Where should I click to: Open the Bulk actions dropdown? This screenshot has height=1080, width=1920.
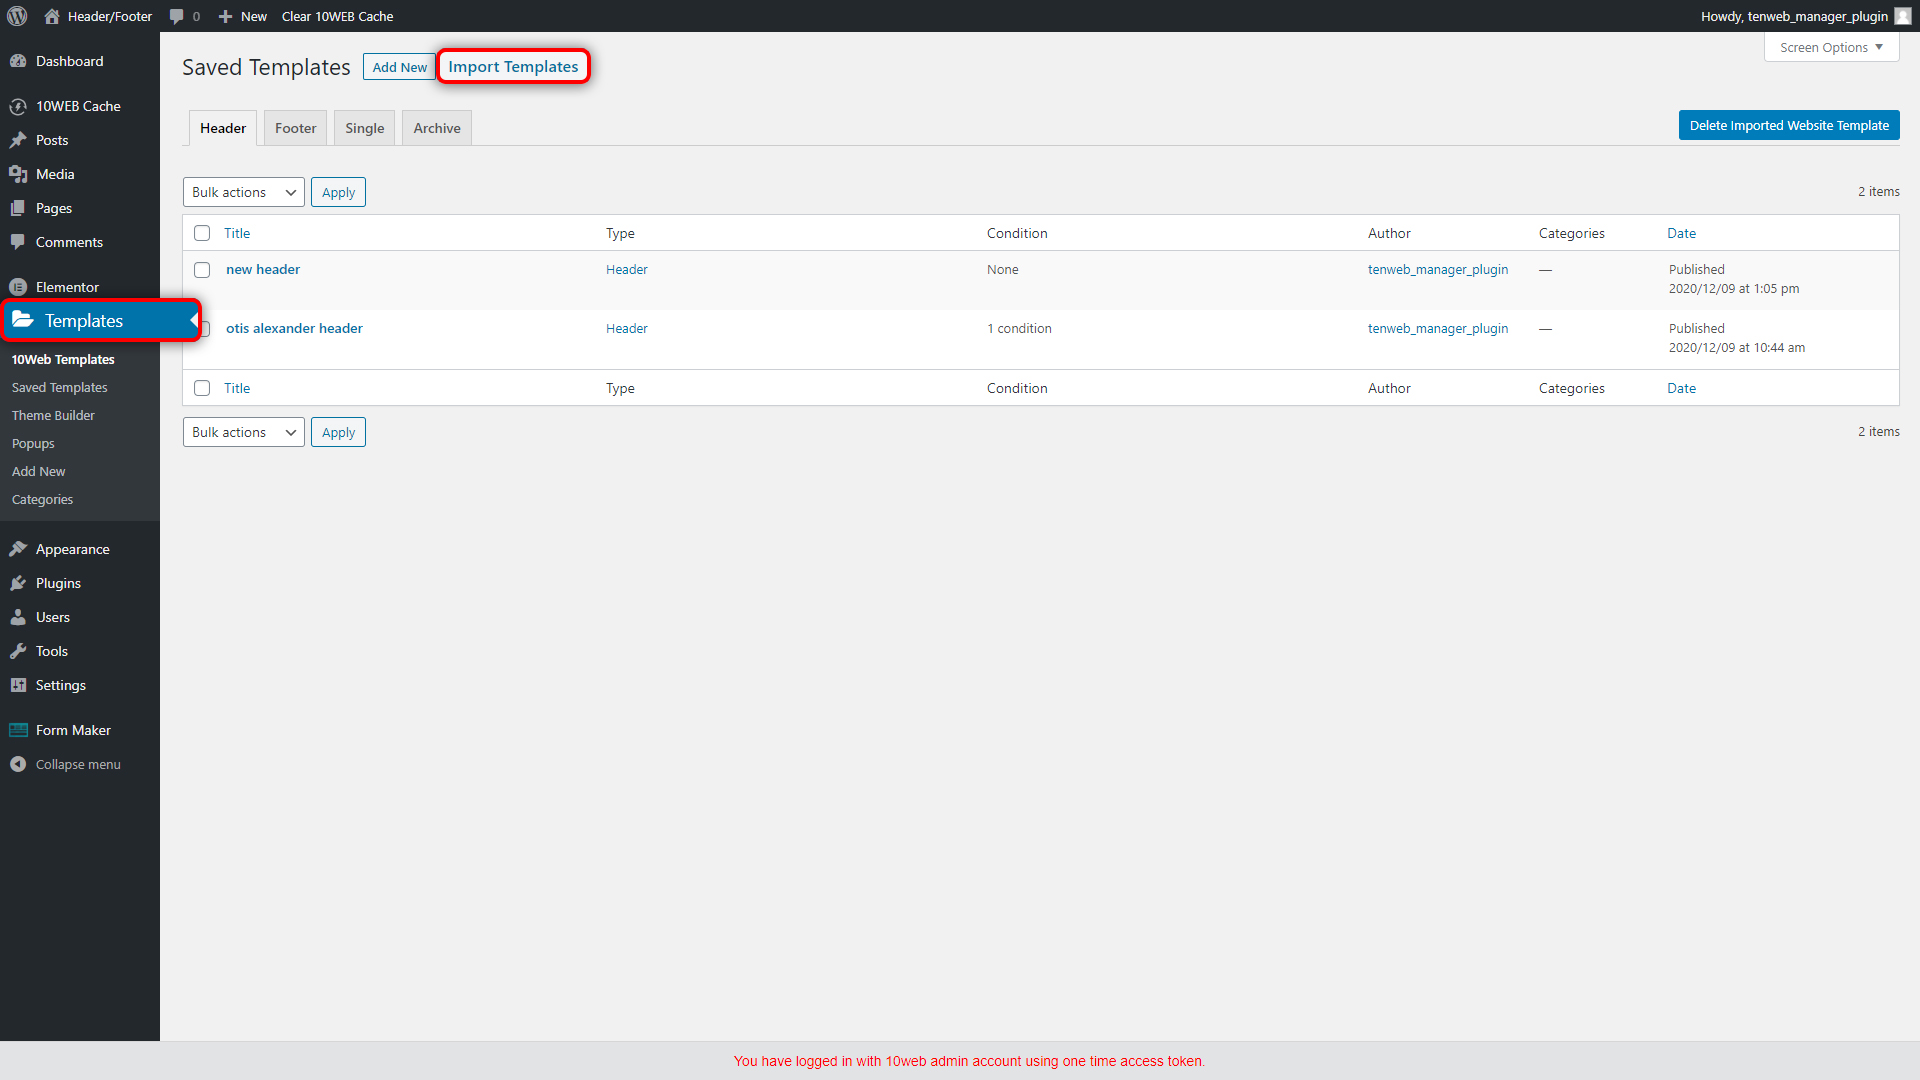click(x=243, y=191)
